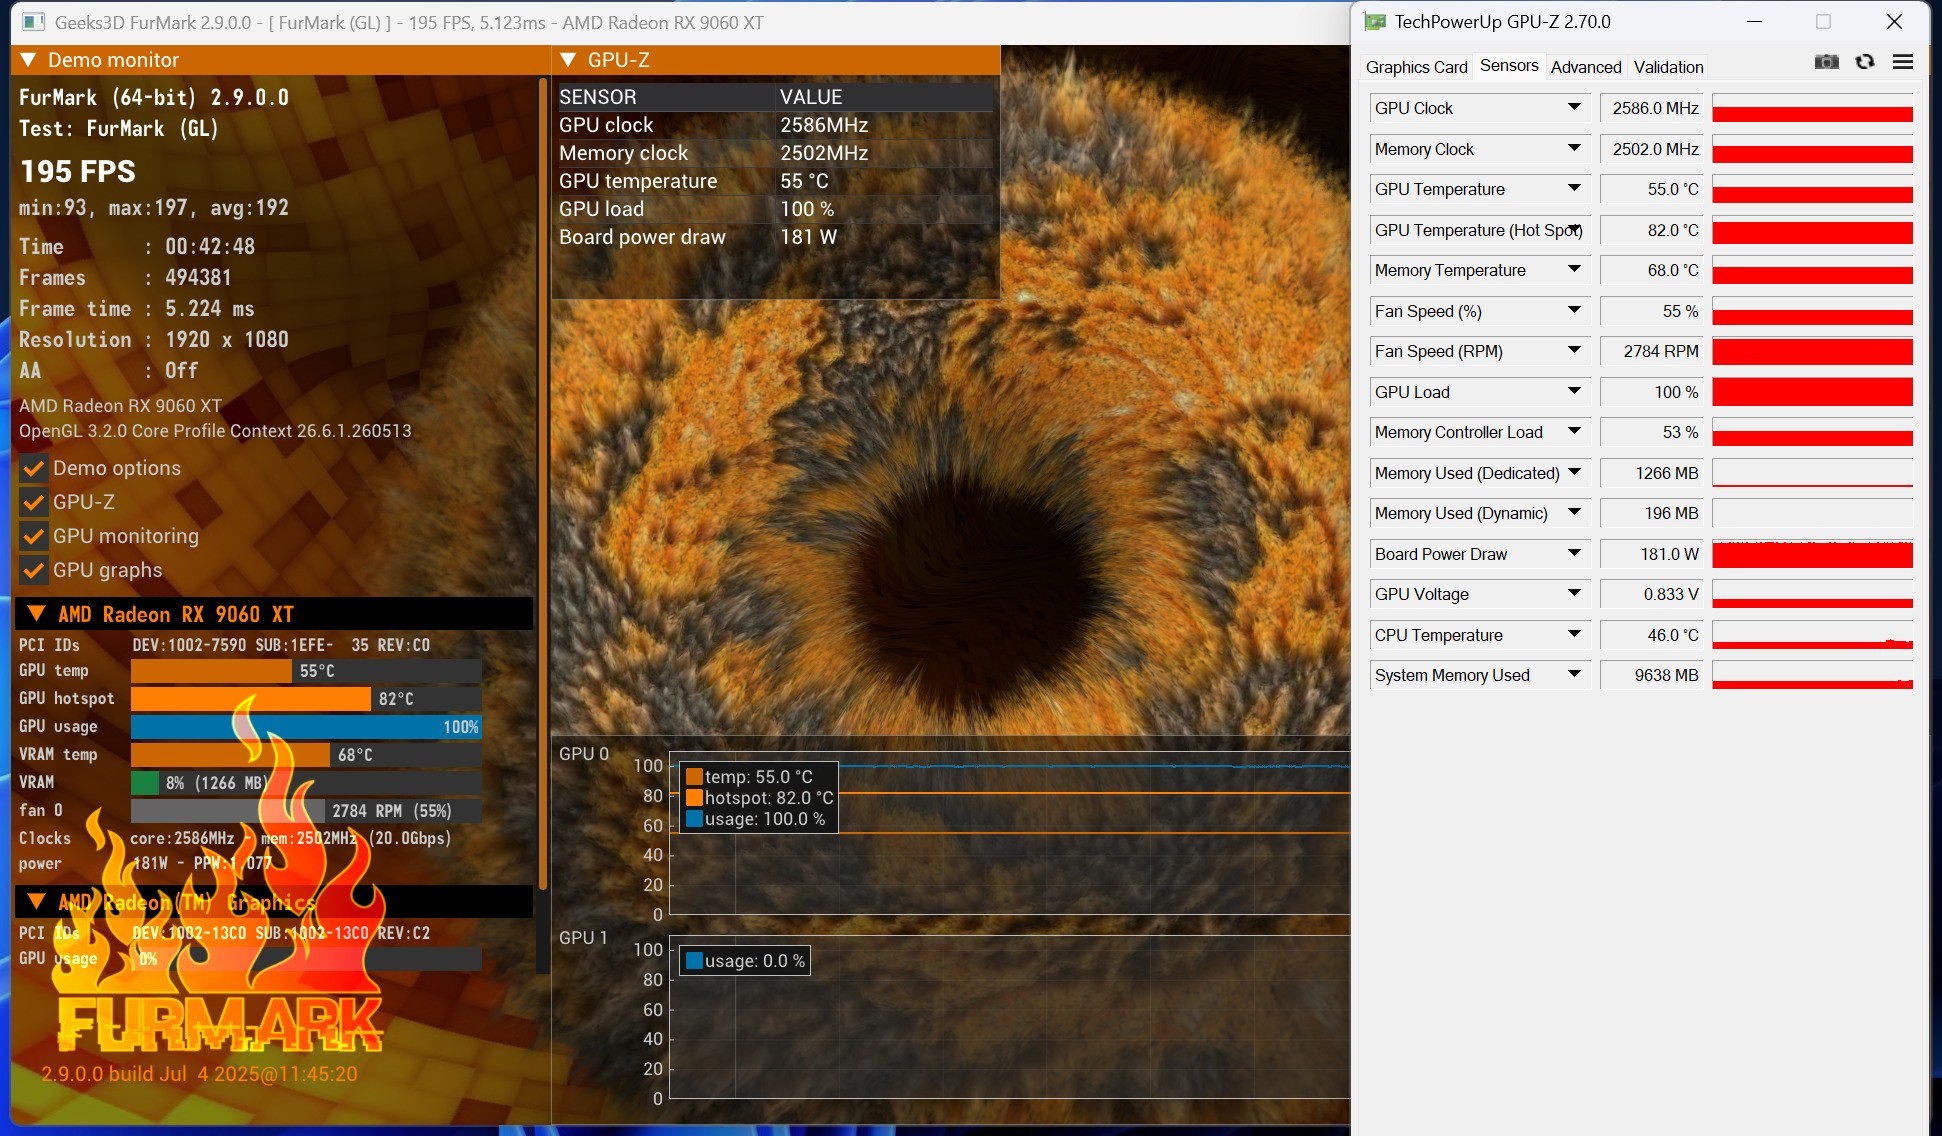Click the fan 0 2784 RPM bar
Screen dimensions: 1942x1136
pos(306,811)
